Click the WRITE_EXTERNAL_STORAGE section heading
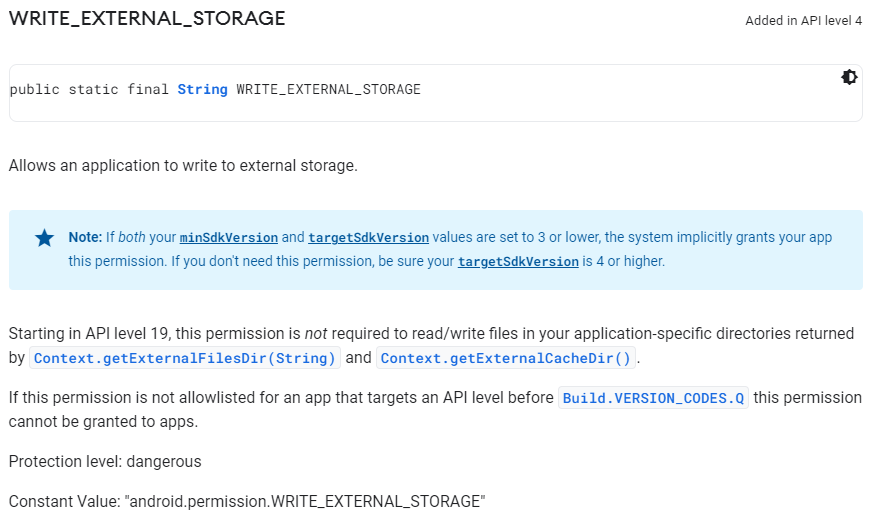 pos(147,19)
